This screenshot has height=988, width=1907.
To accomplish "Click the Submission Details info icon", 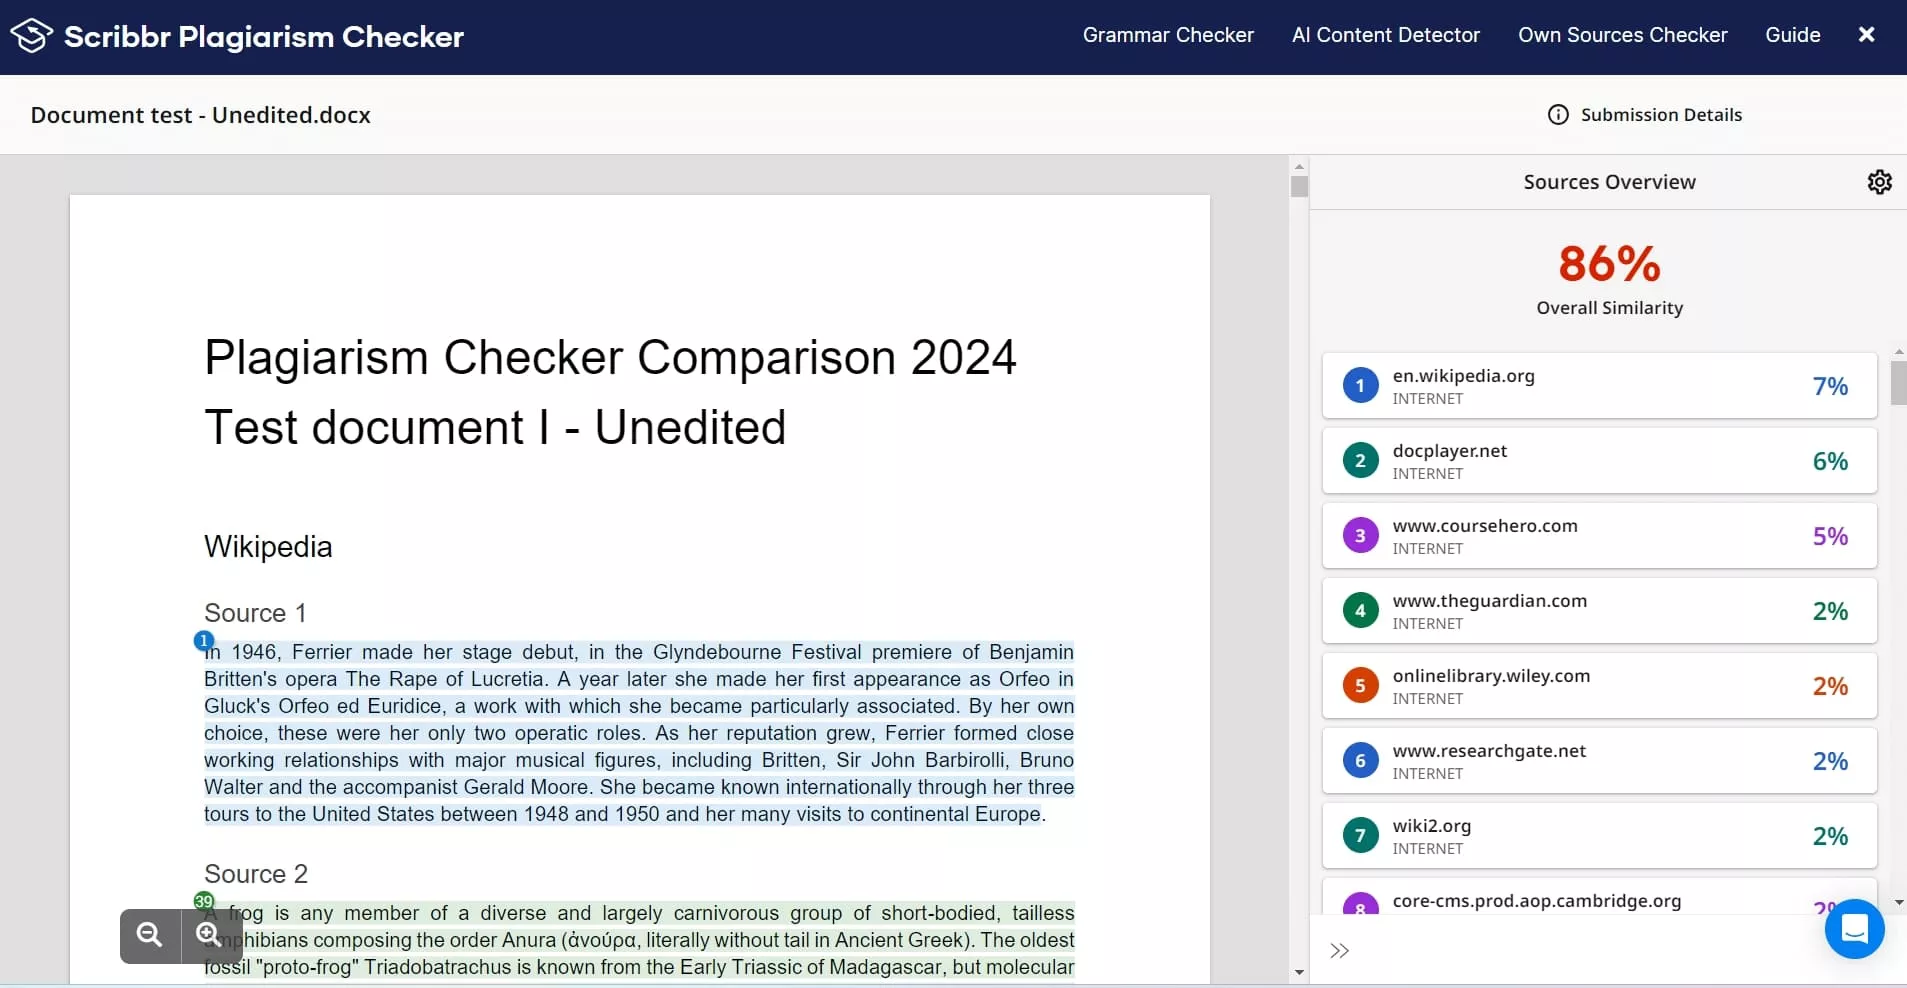I will pos(1560,114).
